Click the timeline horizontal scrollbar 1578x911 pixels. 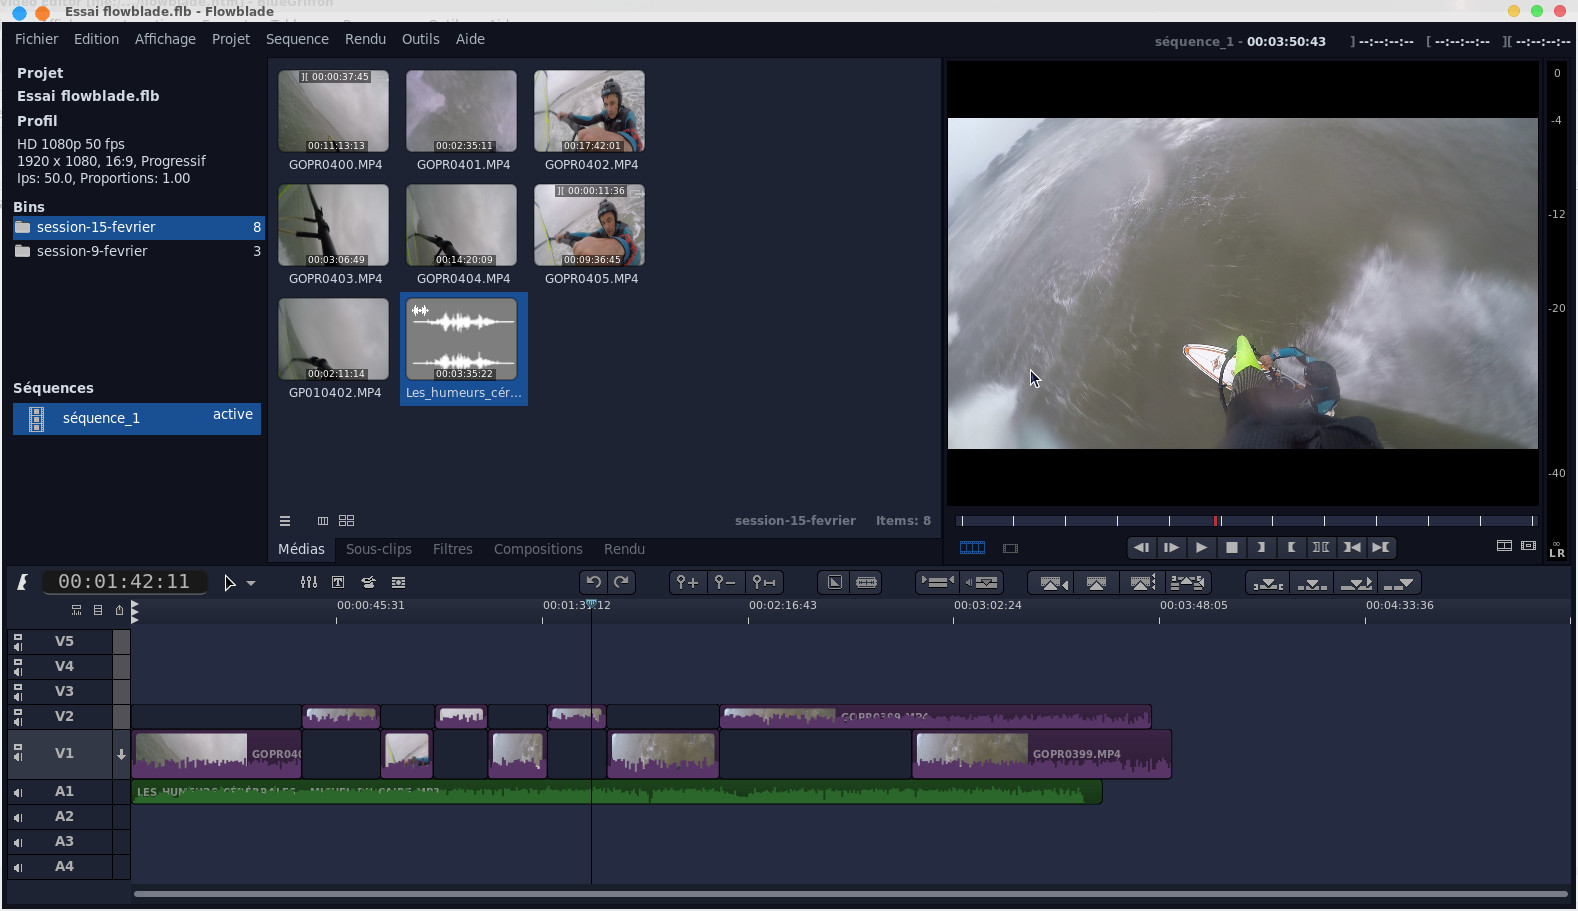tap(850, 894)
